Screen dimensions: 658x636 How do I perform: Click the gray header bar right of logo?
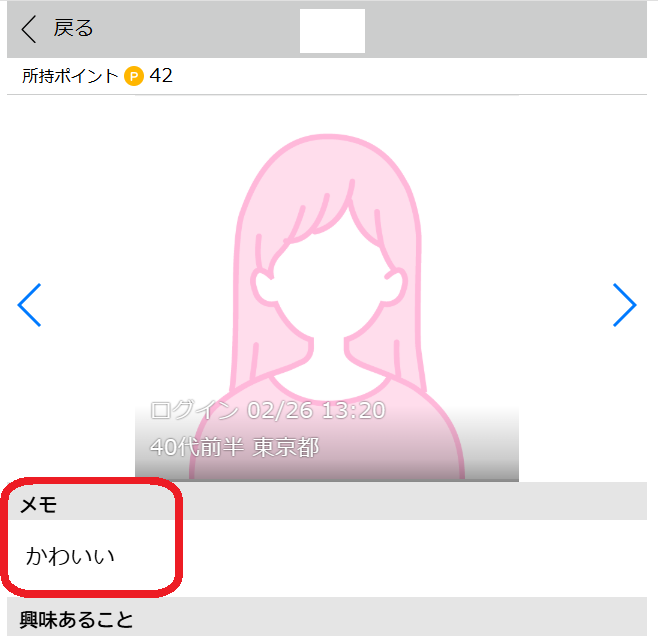pyautogui.click(x=506, y=29)
